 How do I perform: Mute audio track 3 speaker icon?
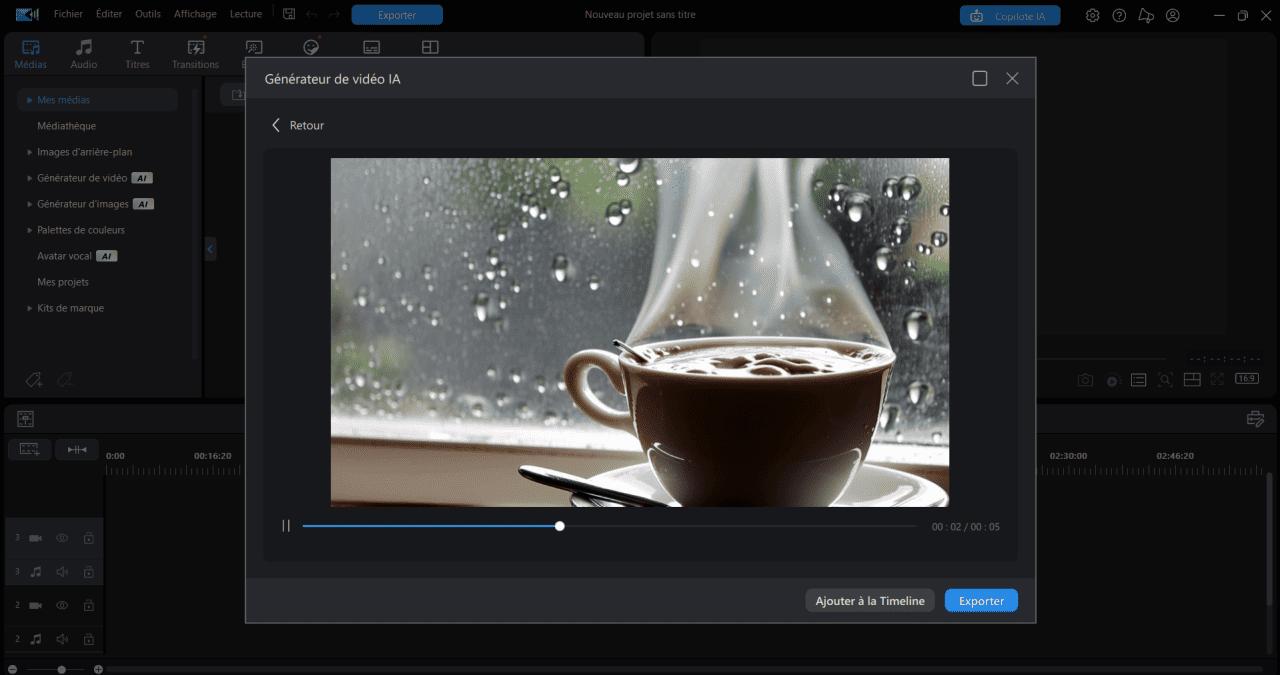(x=62, y=572)
